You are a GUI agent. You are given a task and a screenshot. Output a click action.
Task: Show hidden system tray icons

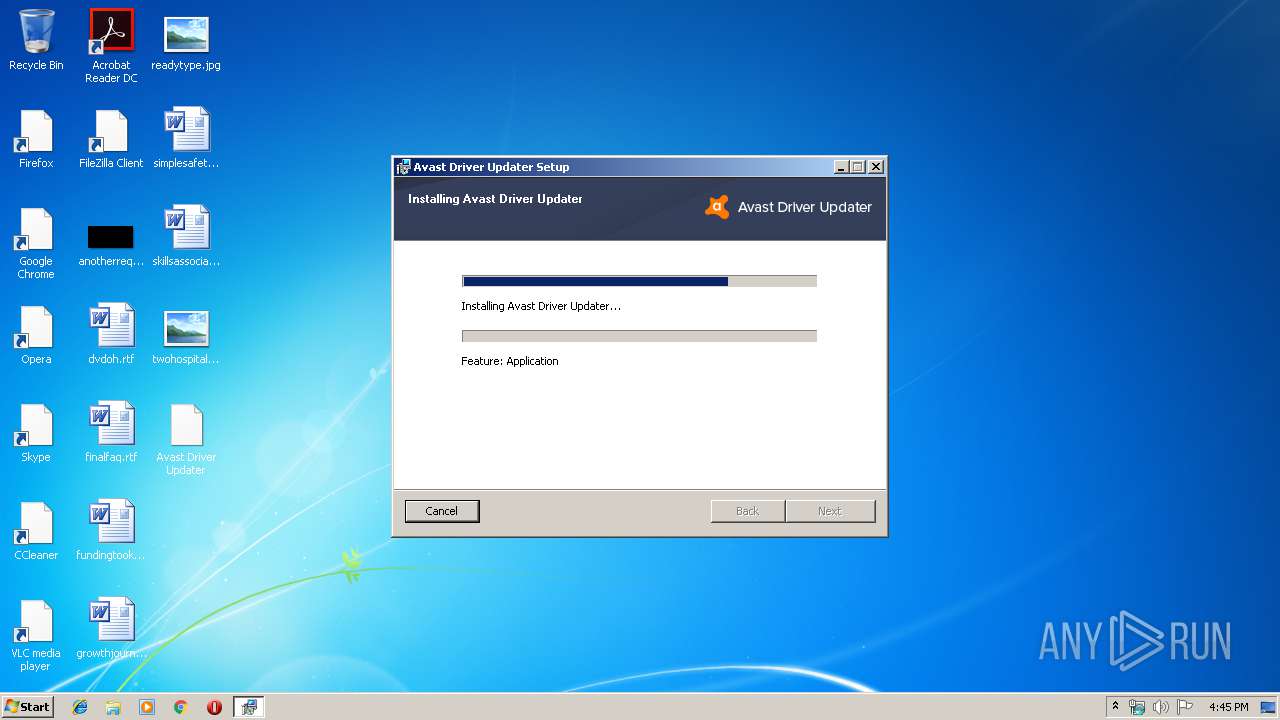(1115, 706)
